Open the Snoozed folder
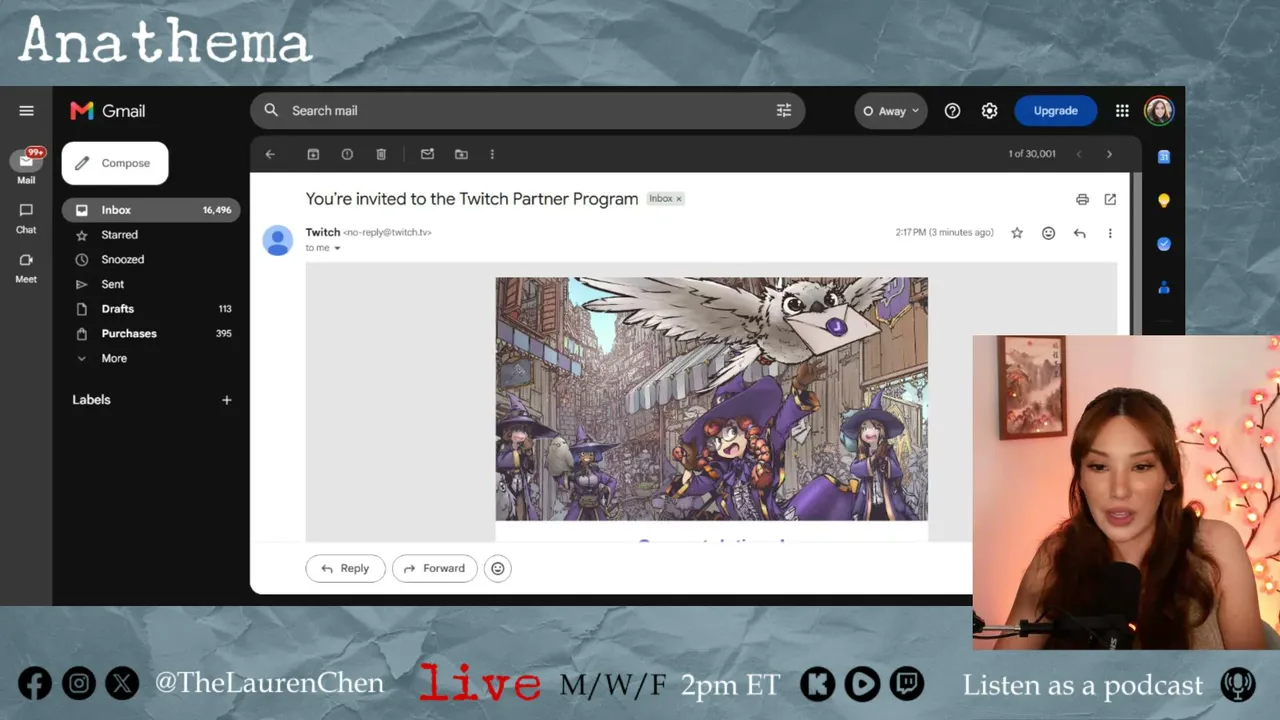1280x720 pixels. pos(152,260)
